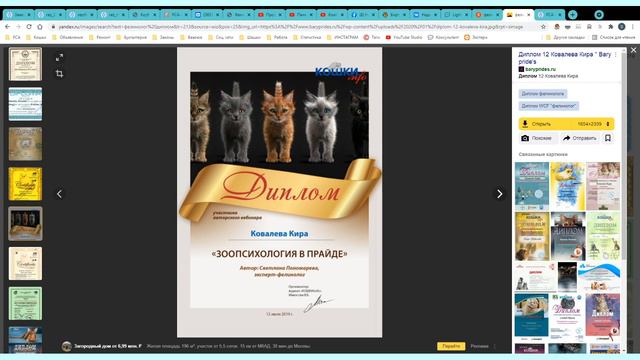This screenshot has width=640, height=360.
Task: Select the Диплом WCF "фелинолог" tag
Action: 549,106
